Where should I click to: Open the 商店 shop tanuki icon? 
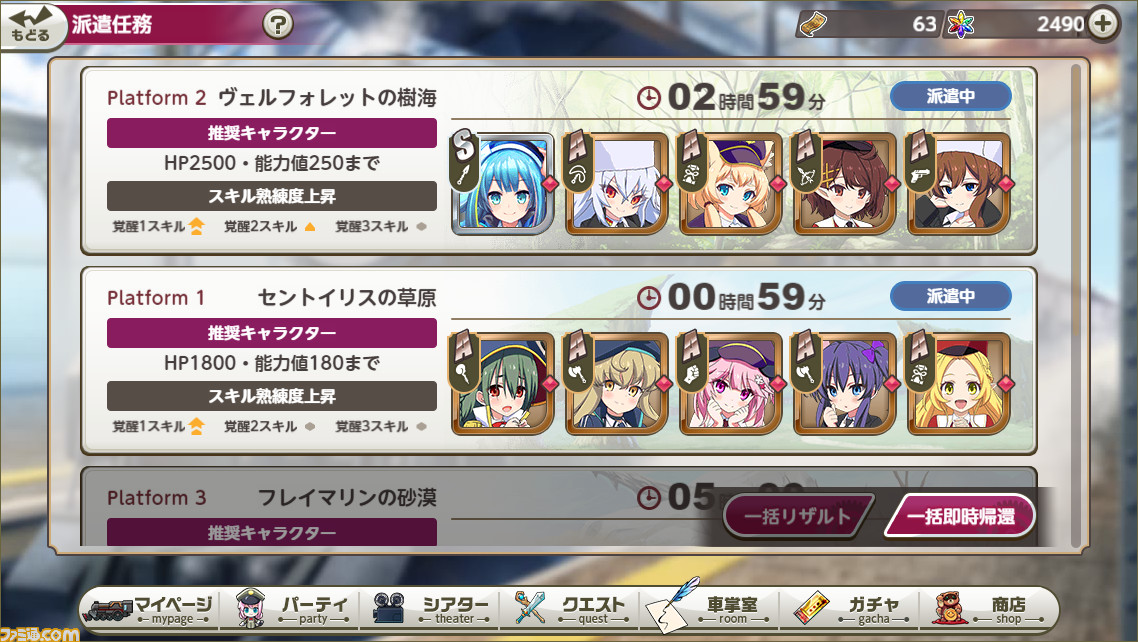[988, 608]
